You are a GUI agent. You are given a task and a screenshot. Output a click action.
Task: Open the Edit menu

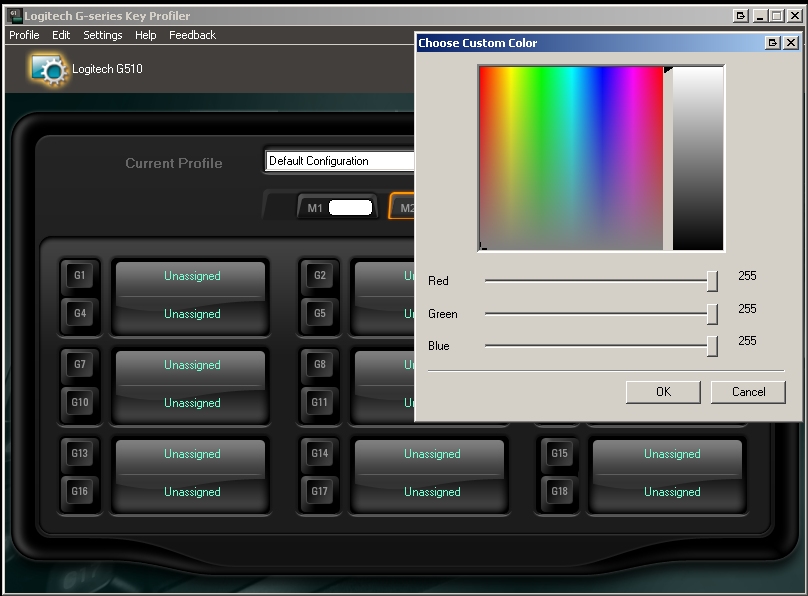click(61, 35)
